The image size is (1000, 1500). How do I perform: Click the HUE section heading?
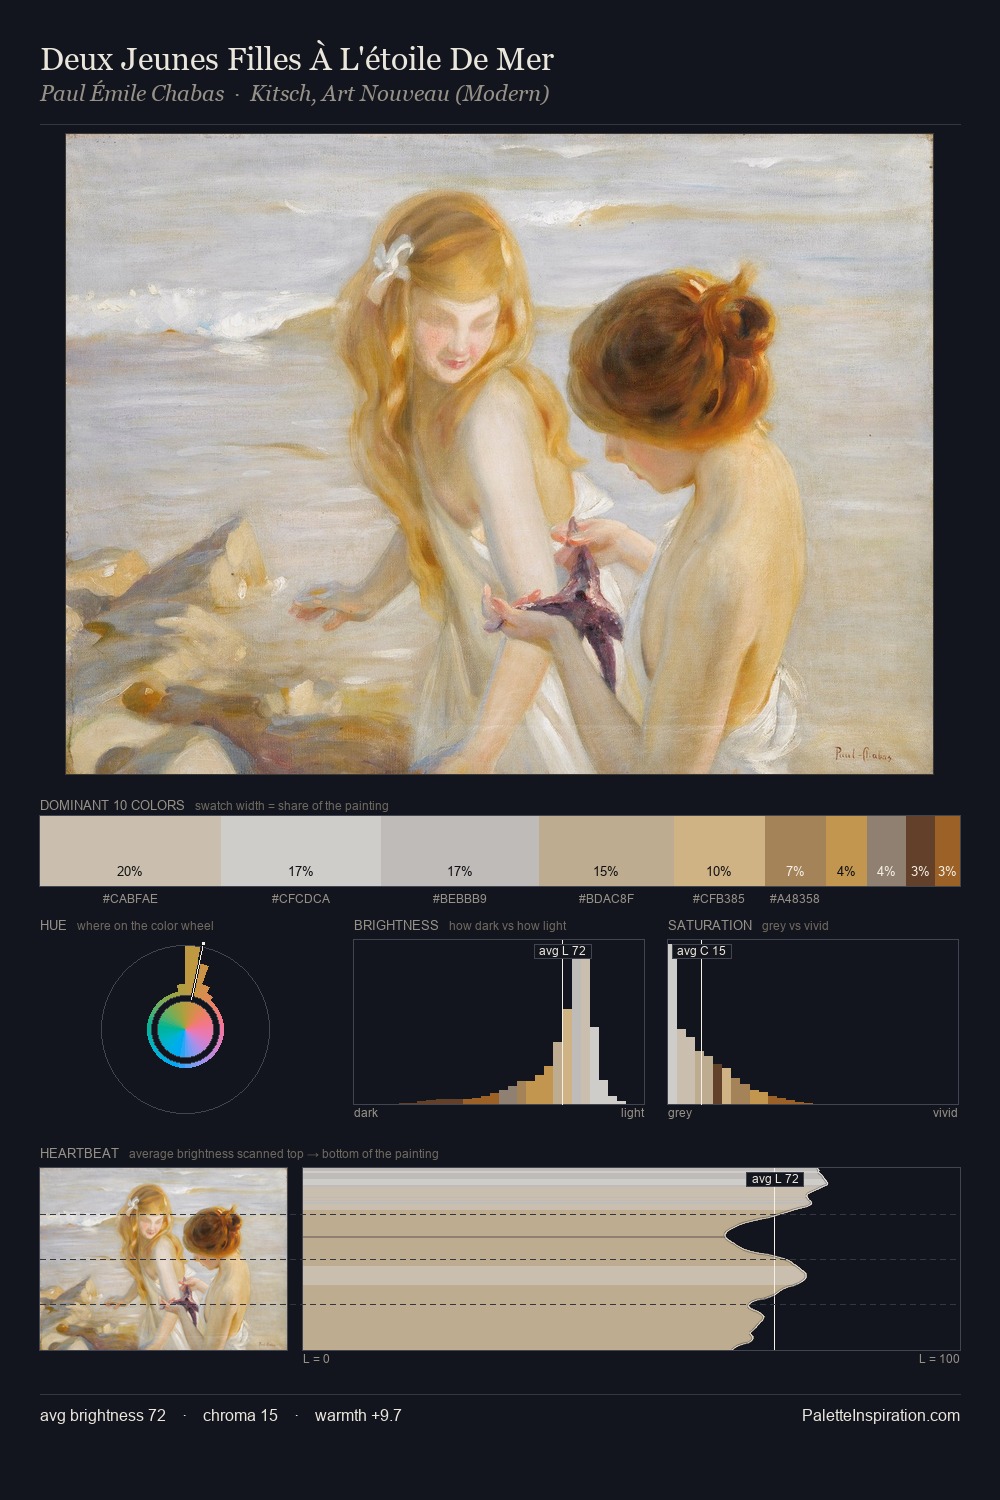[53, 925]
